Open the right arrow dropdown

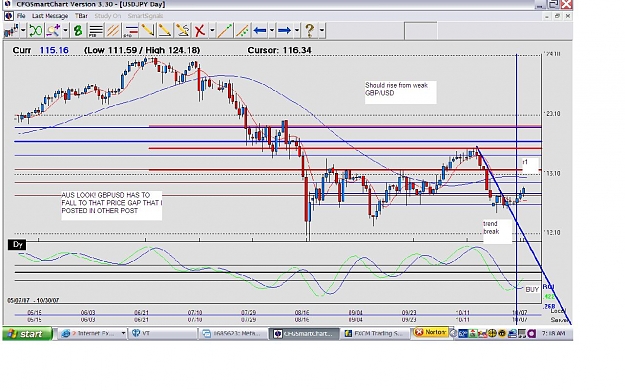click(297, 30)
